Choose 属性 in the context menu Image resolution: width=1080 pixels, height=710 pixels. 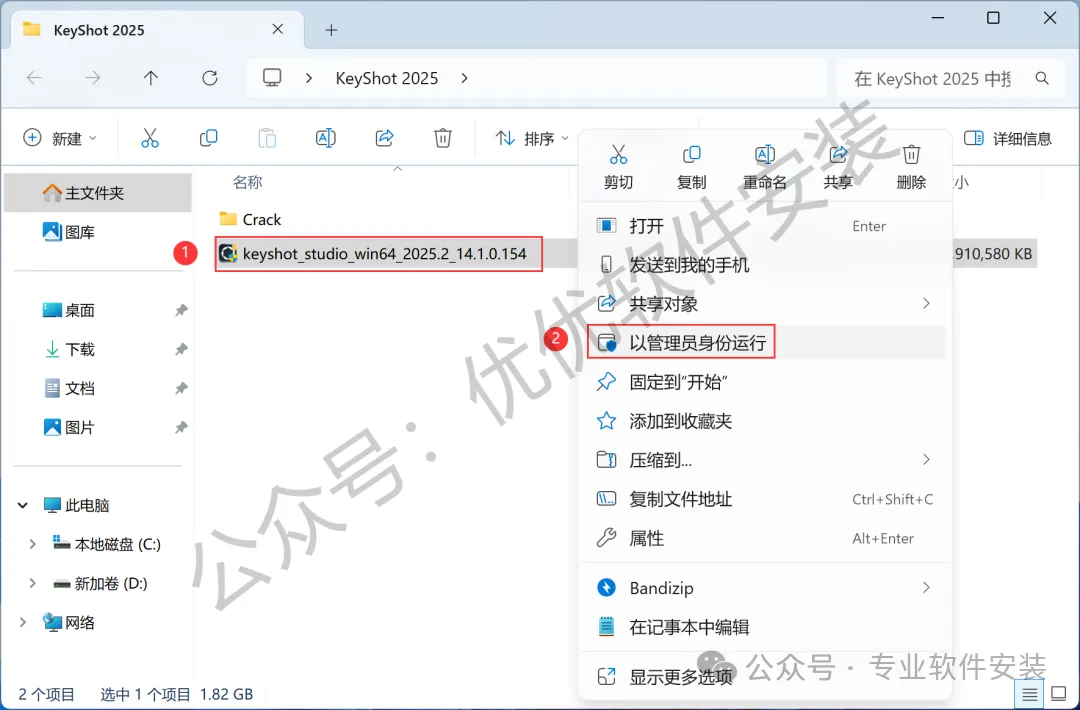(x=764, y=538)
